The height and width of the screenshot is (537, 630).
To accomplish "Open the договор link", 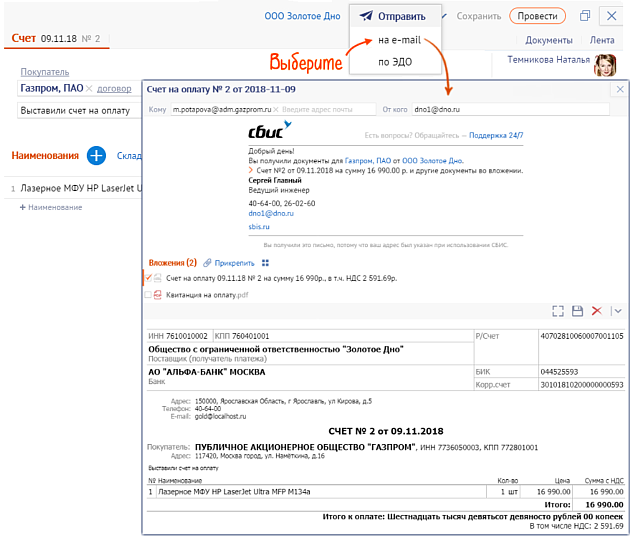I will pyautogui.click(x=114, y=88).
